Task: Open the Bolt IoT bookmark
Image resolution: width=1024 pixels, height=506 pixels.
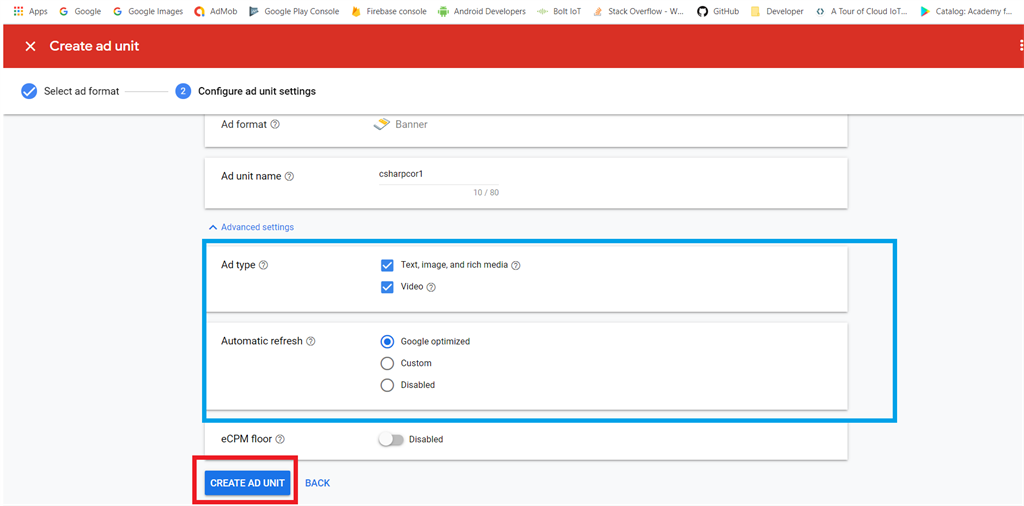Action: tap(559, 11)
